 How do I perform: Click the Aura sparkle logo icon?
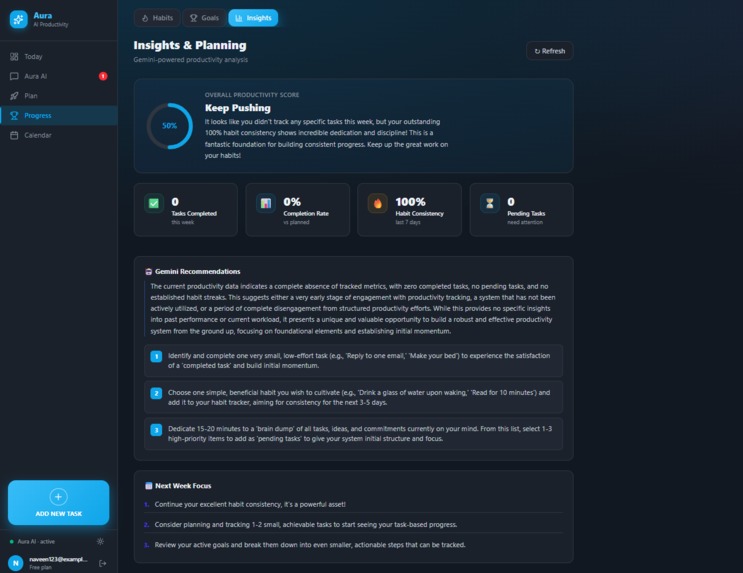[18, 19]
